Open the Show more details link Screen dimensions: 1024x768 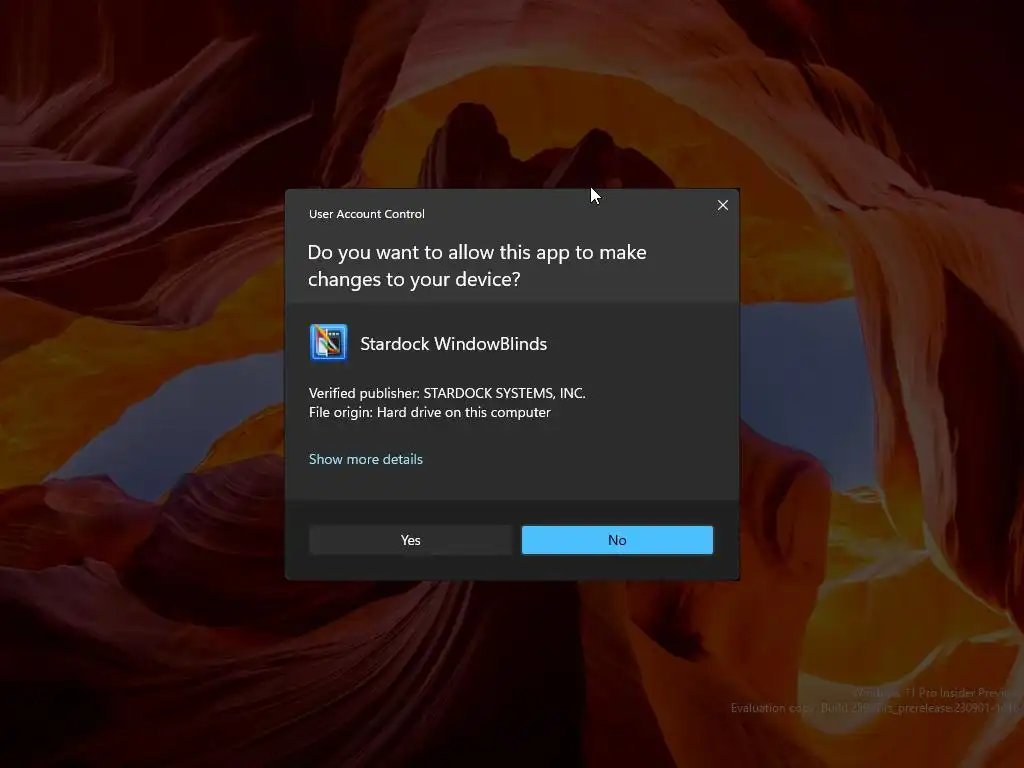tap(366, 459)
